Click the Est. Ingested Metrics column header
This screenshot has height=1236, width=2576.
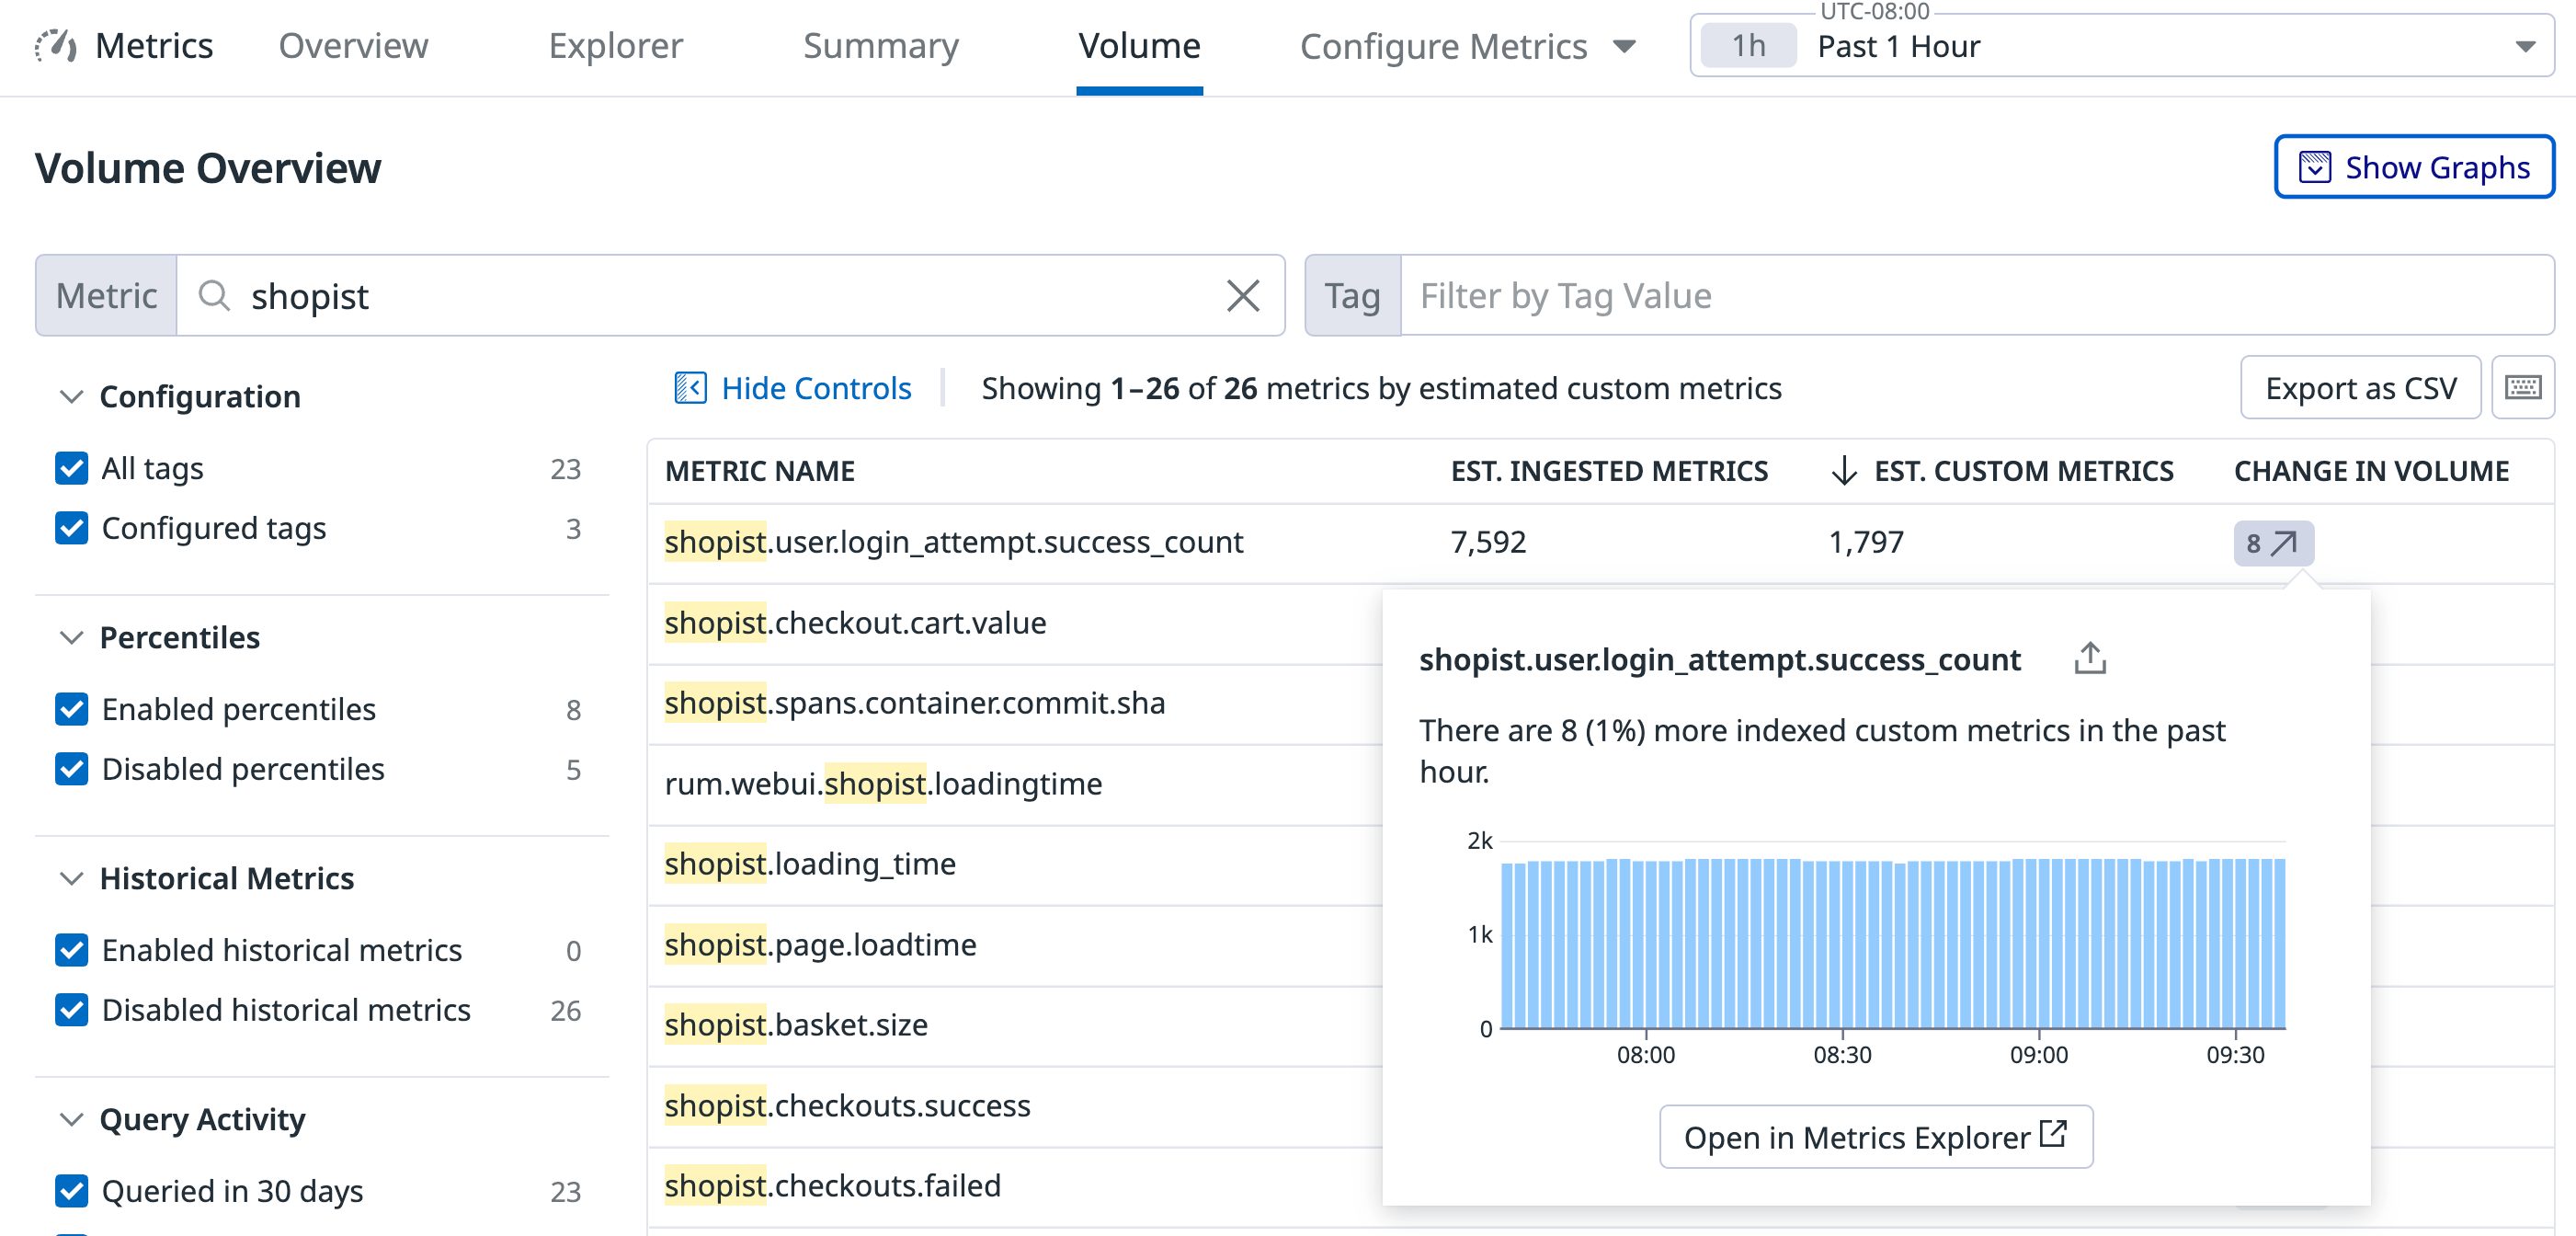[1609, 471]
